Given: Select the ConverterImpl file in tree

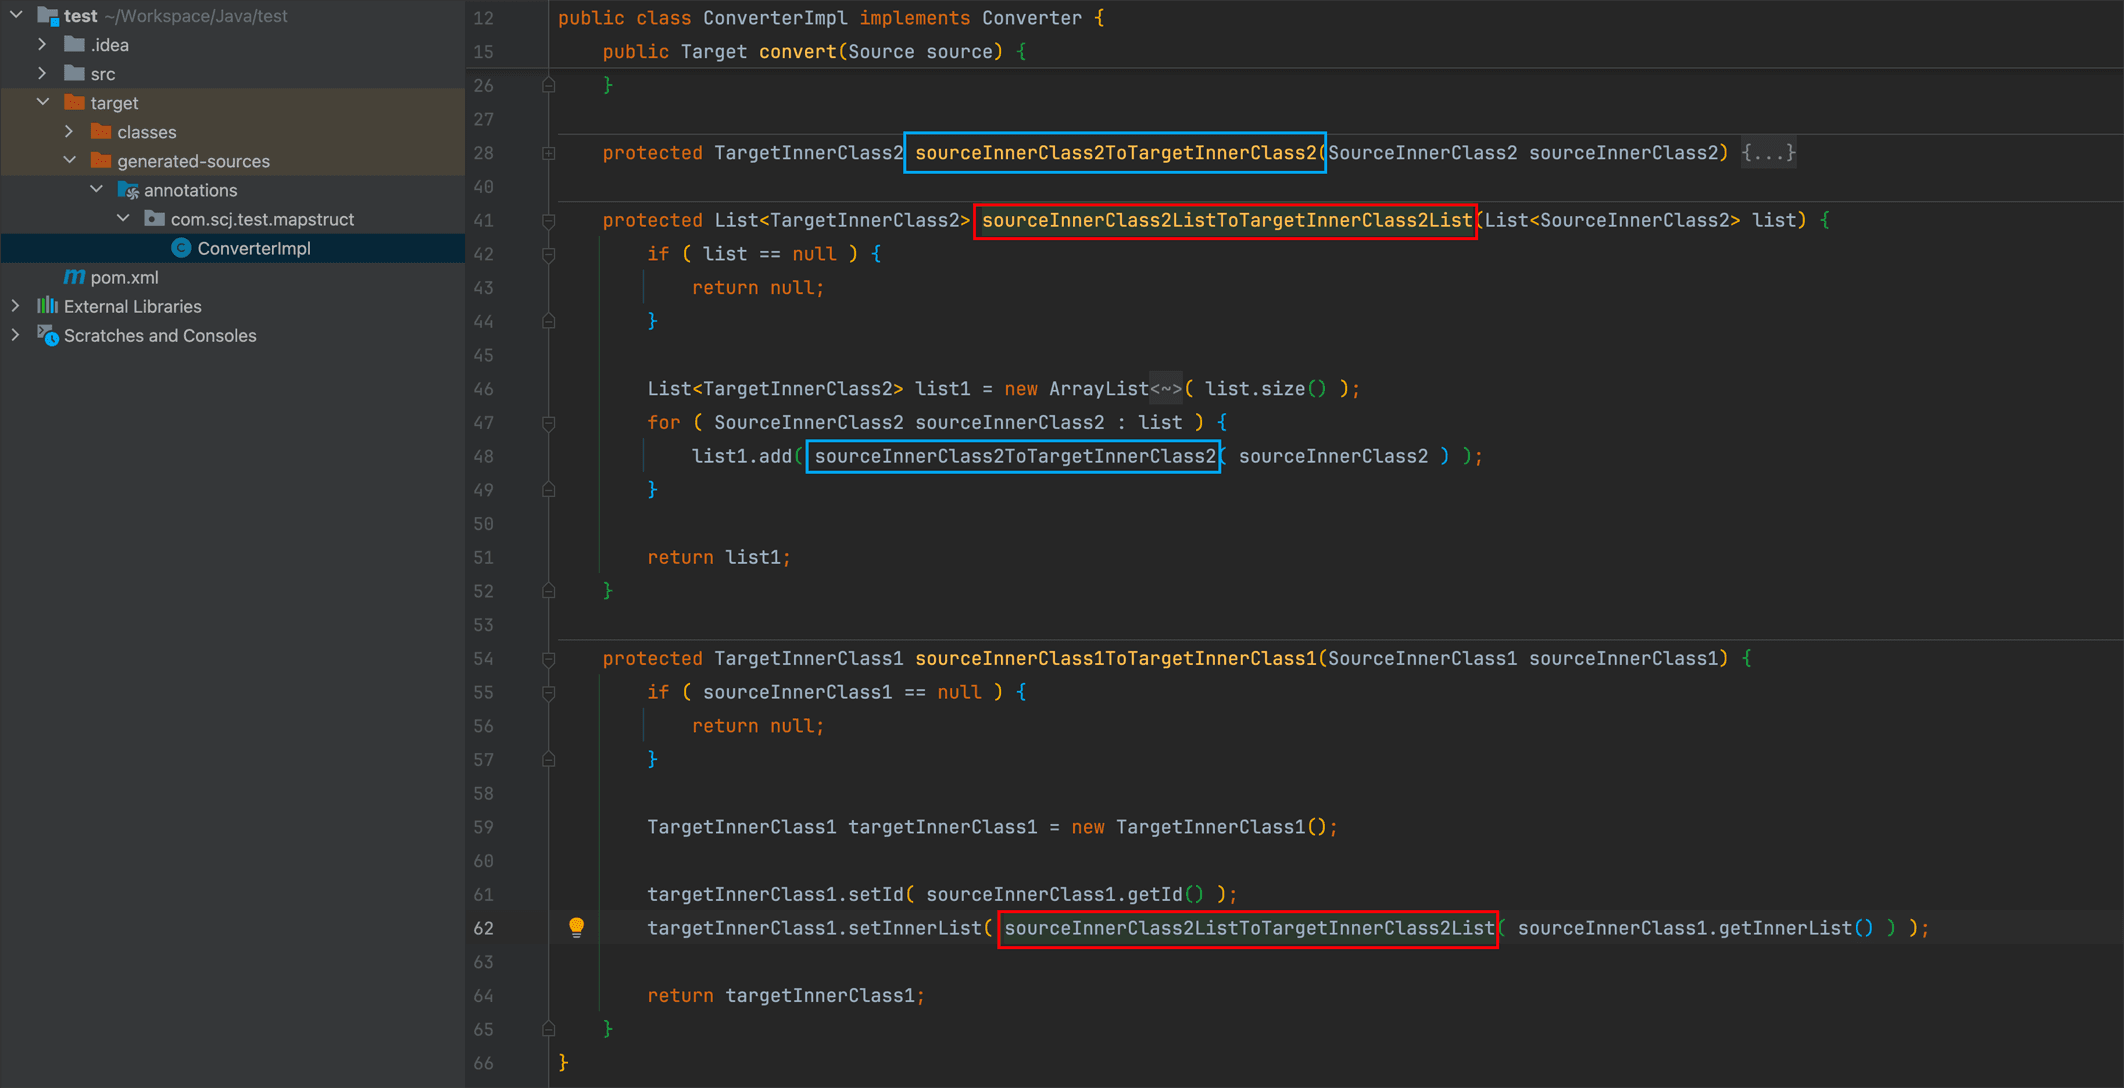Looking at the screenshot, I should coord(254,247).
